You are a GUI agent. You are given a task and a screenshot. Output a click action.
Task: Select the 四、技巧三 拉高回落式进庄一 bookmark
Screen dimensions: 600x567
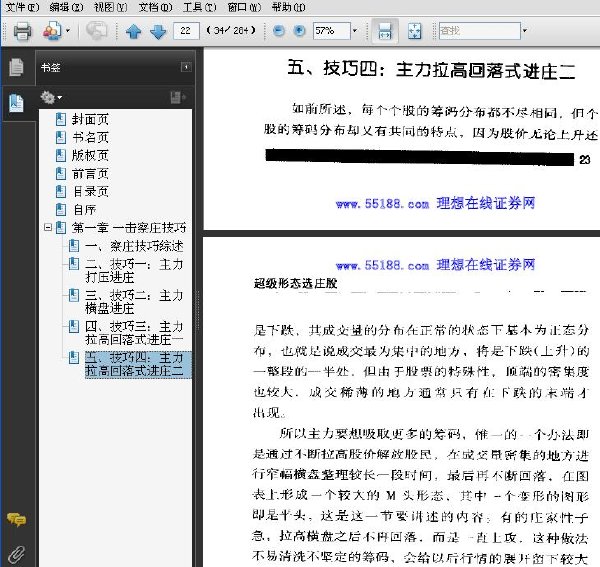click(x=134, y=333)
